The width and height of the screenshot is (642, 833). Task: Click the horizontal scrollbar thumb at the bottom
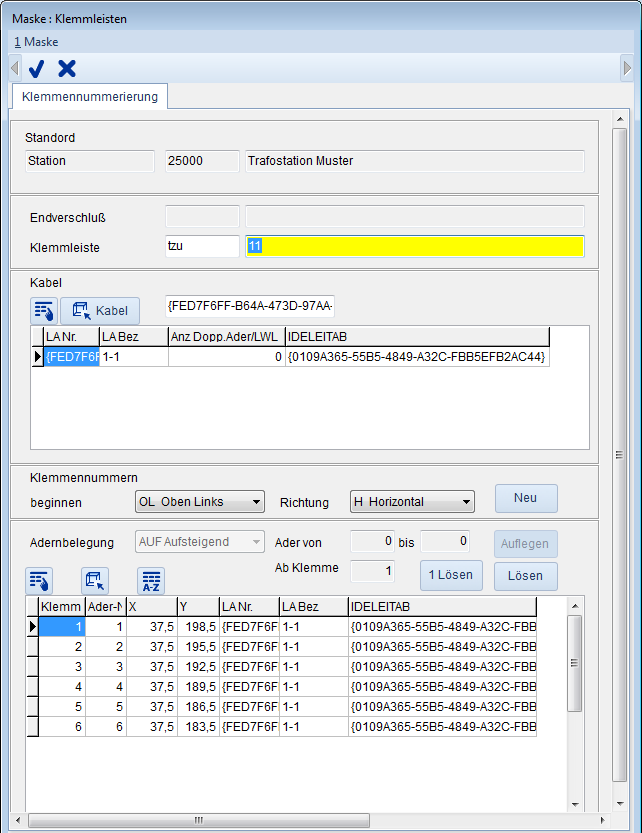coord(199,820)
